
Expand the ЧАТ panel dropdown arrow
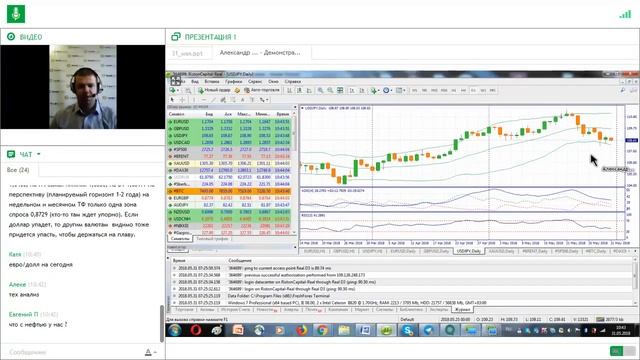point(39,154)
